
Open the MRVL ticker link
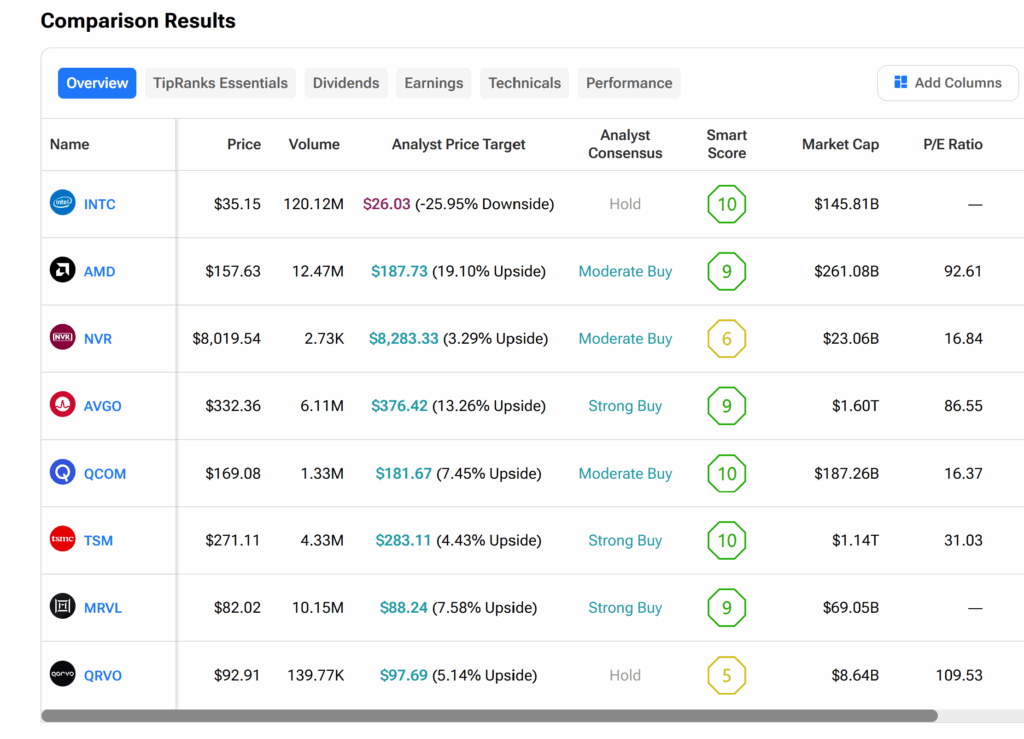[103, 608]
